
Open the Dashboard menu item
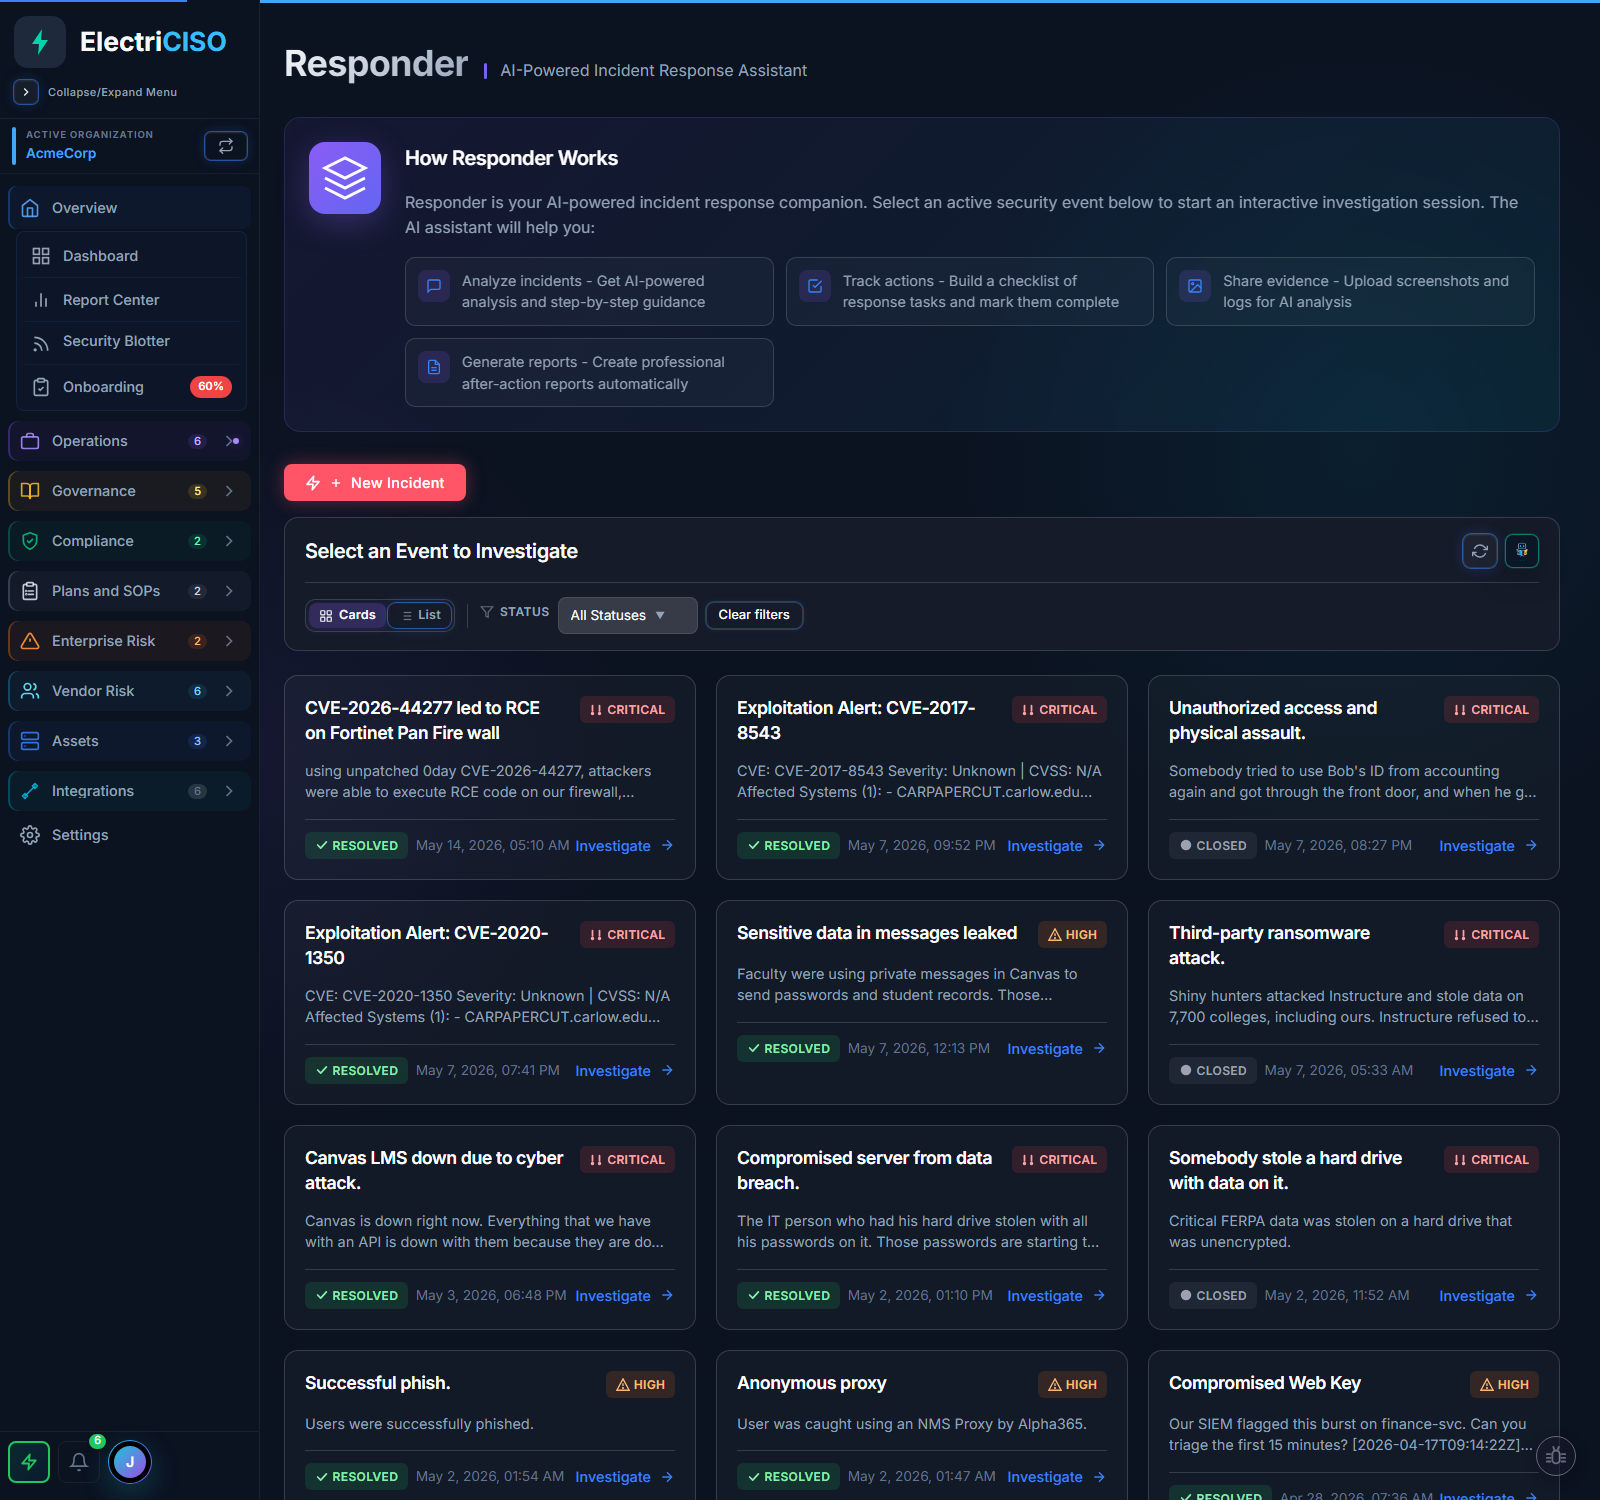pos(132,256)
